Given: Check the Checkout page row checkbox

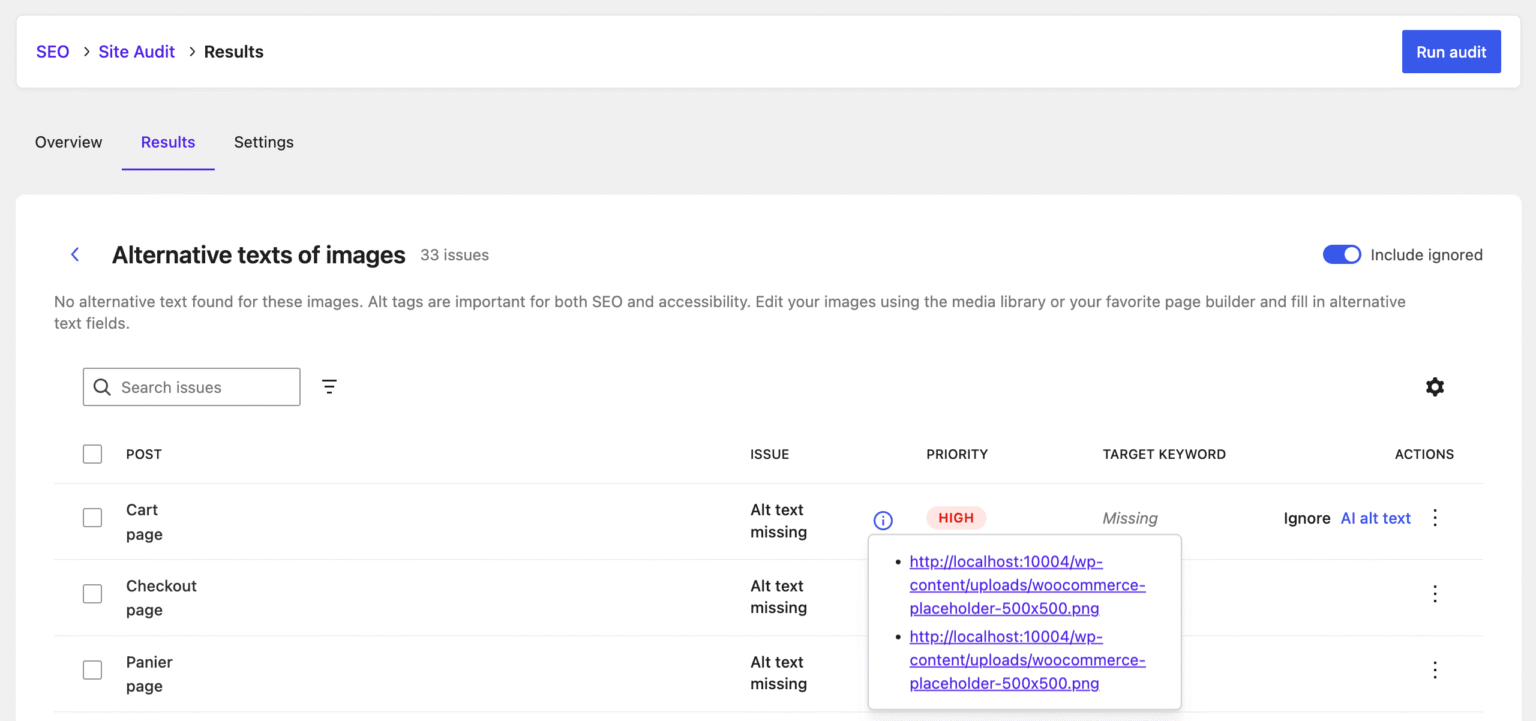Looking at the screenshot, I should click(x=92, y=594).
